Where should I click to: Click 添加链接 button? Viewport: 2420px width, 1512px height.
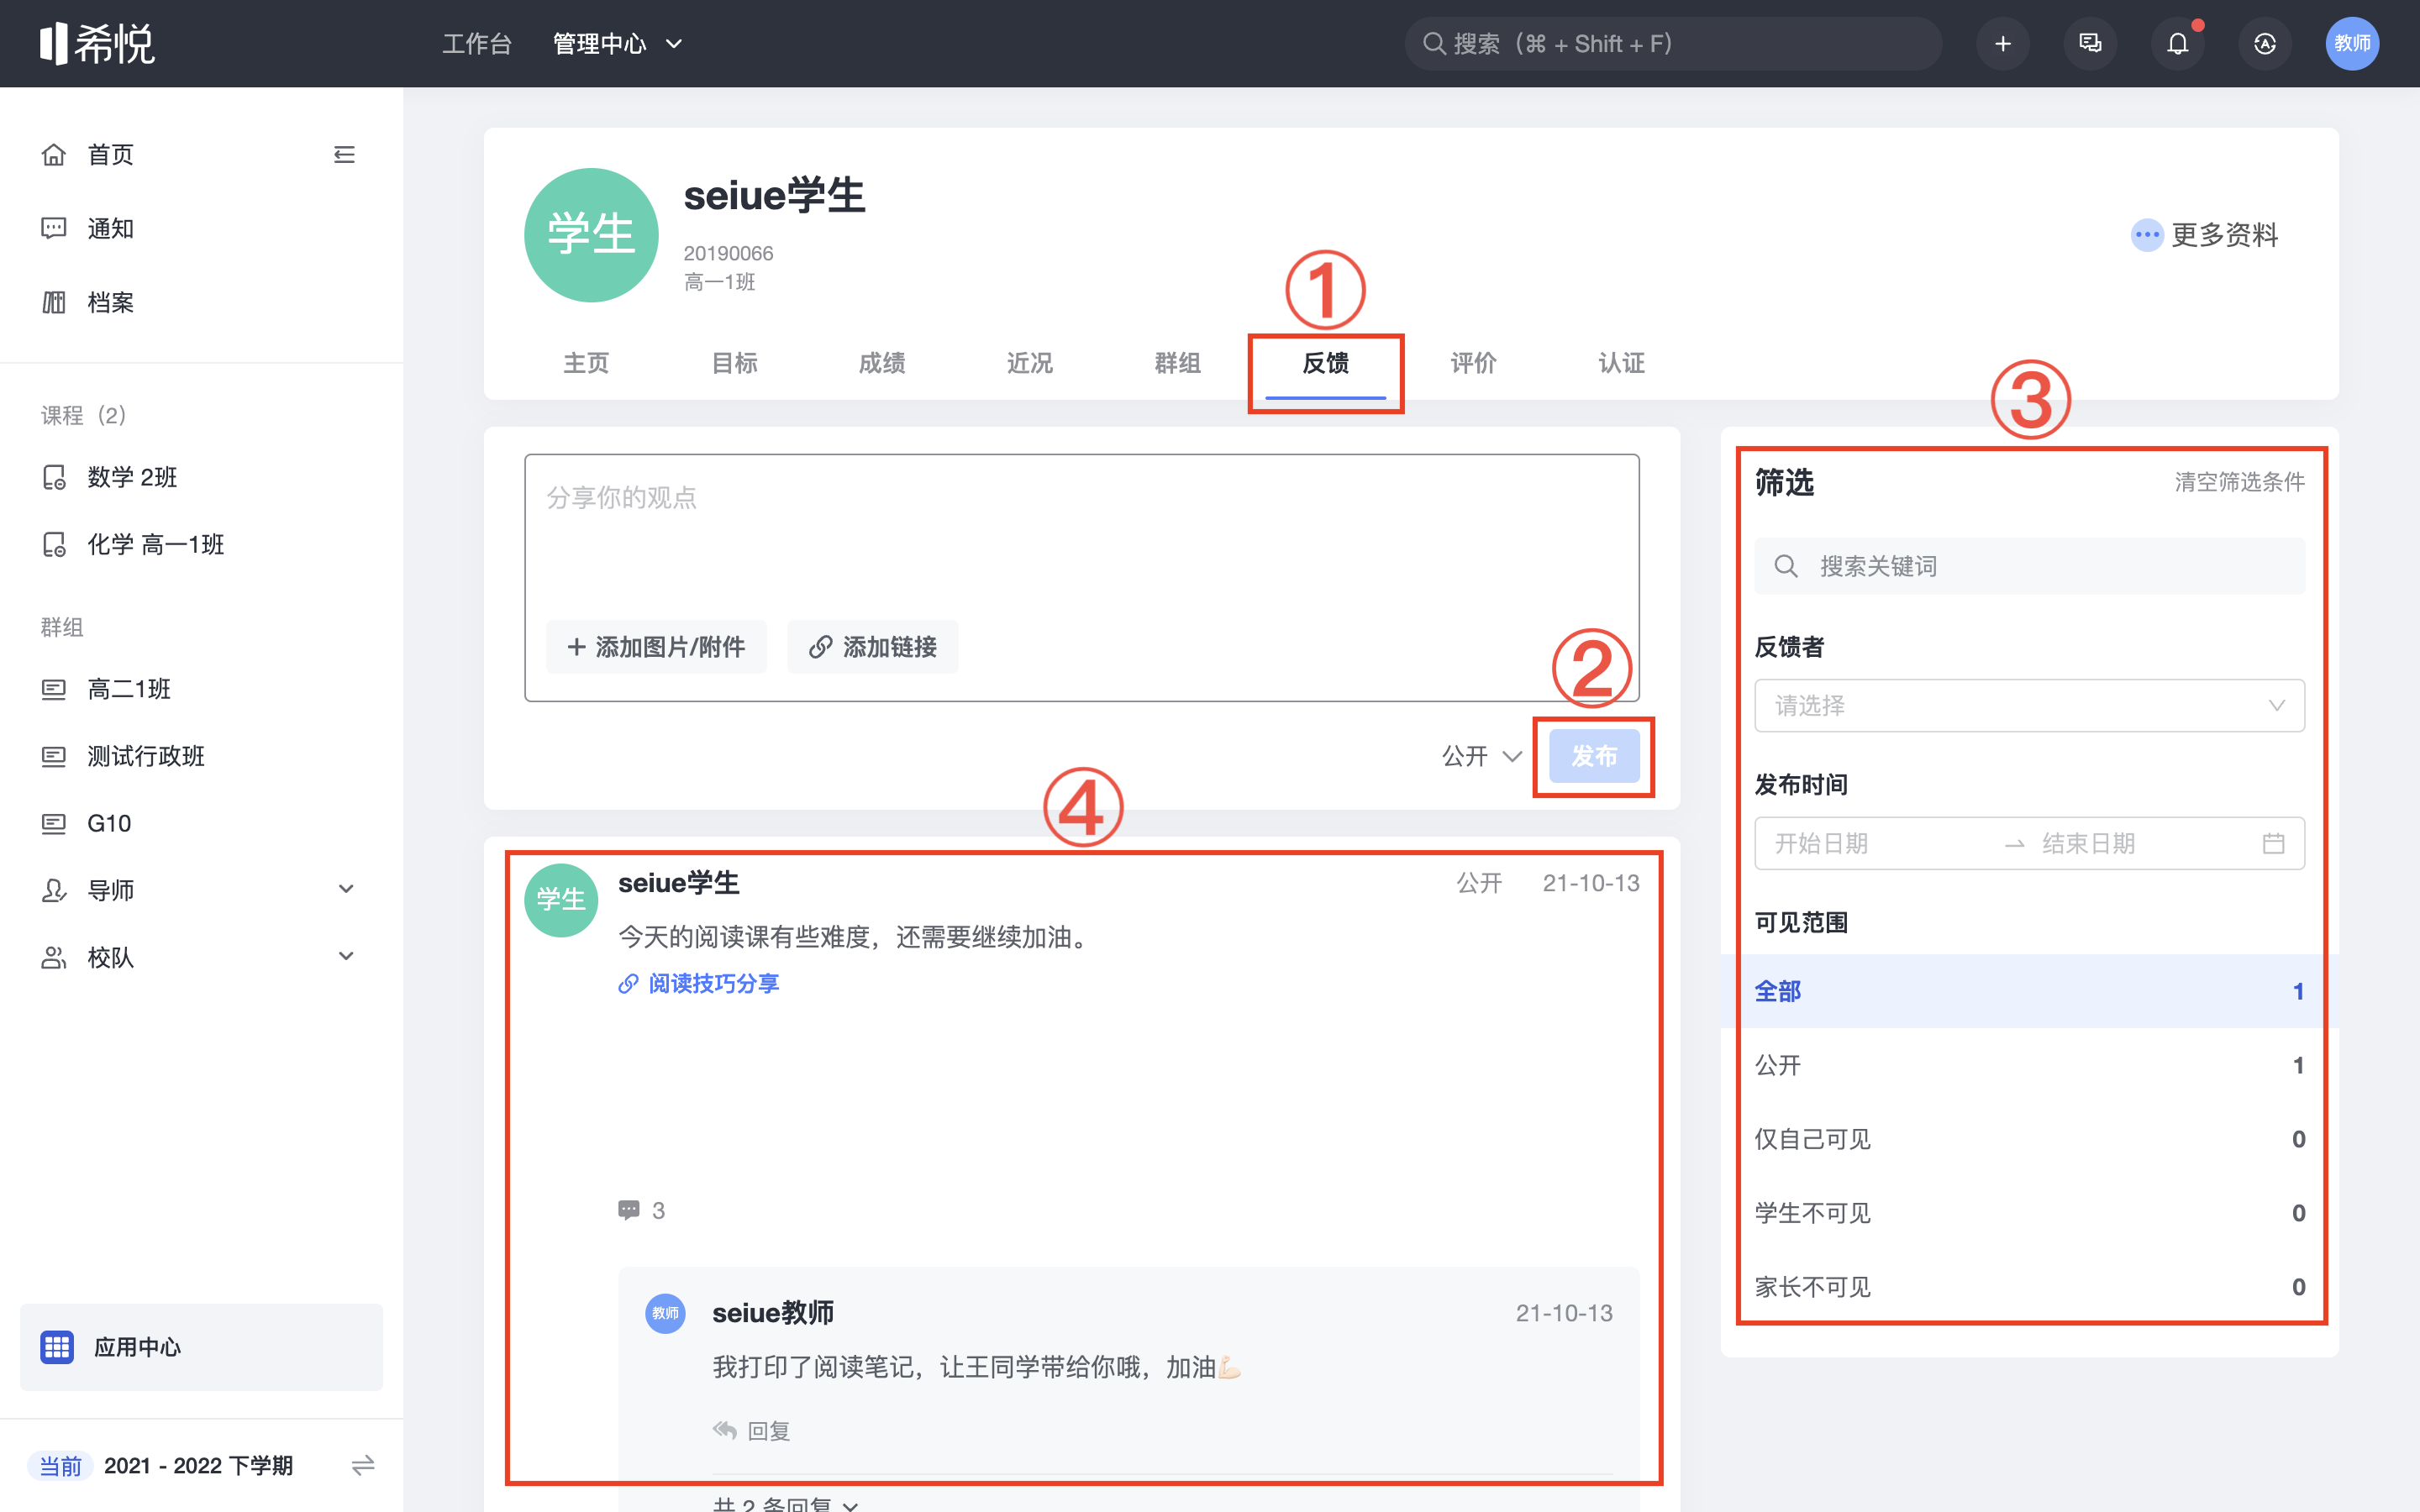tap(872, 647)
